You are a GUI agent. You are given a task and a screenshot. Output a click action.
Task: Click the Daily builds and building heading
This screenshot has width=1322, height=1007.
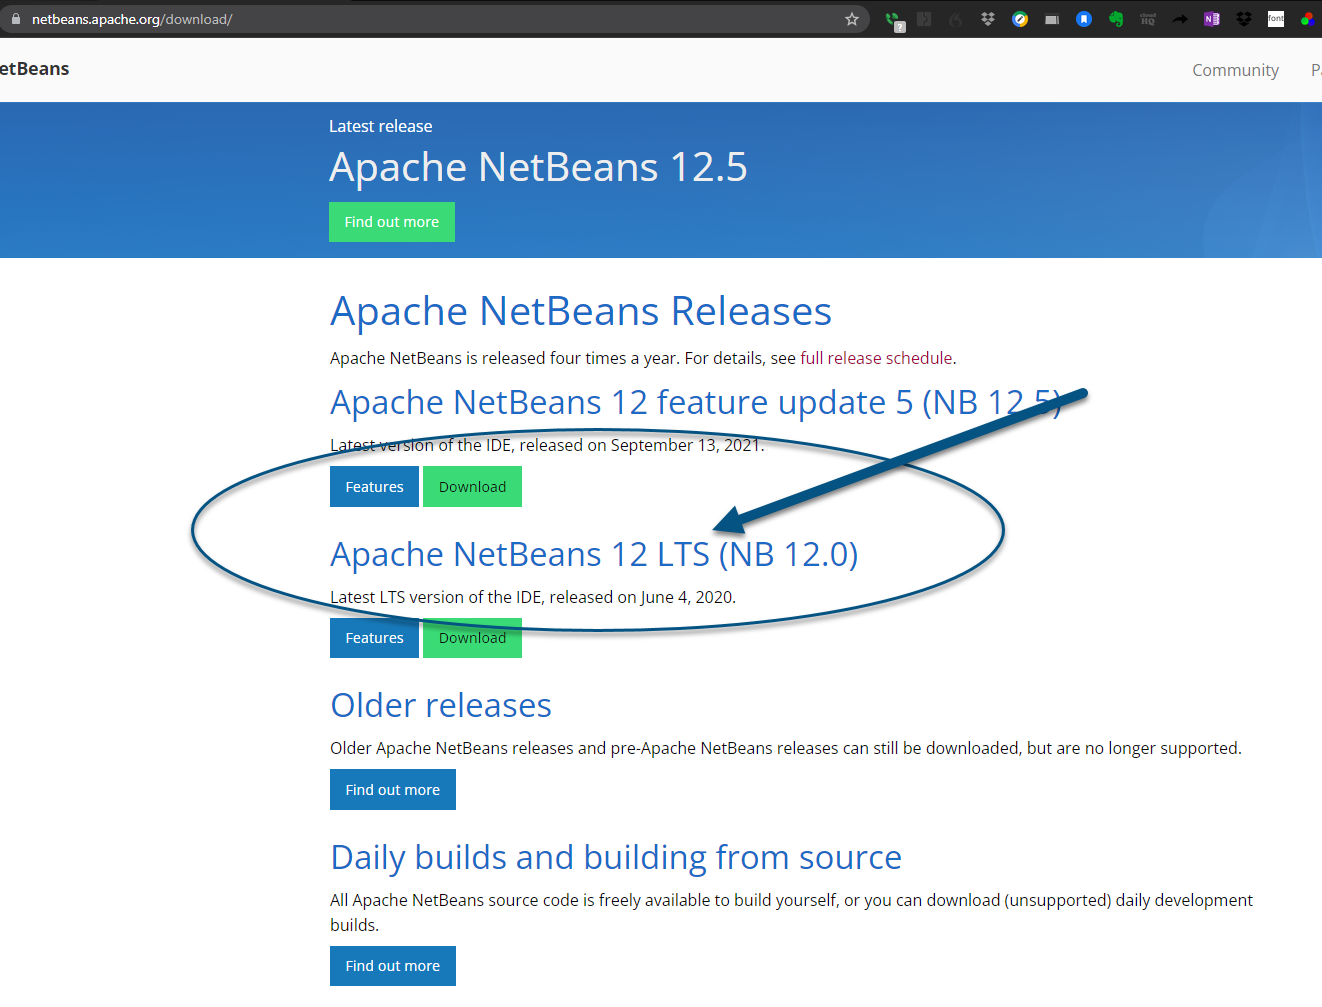(616, 857)
